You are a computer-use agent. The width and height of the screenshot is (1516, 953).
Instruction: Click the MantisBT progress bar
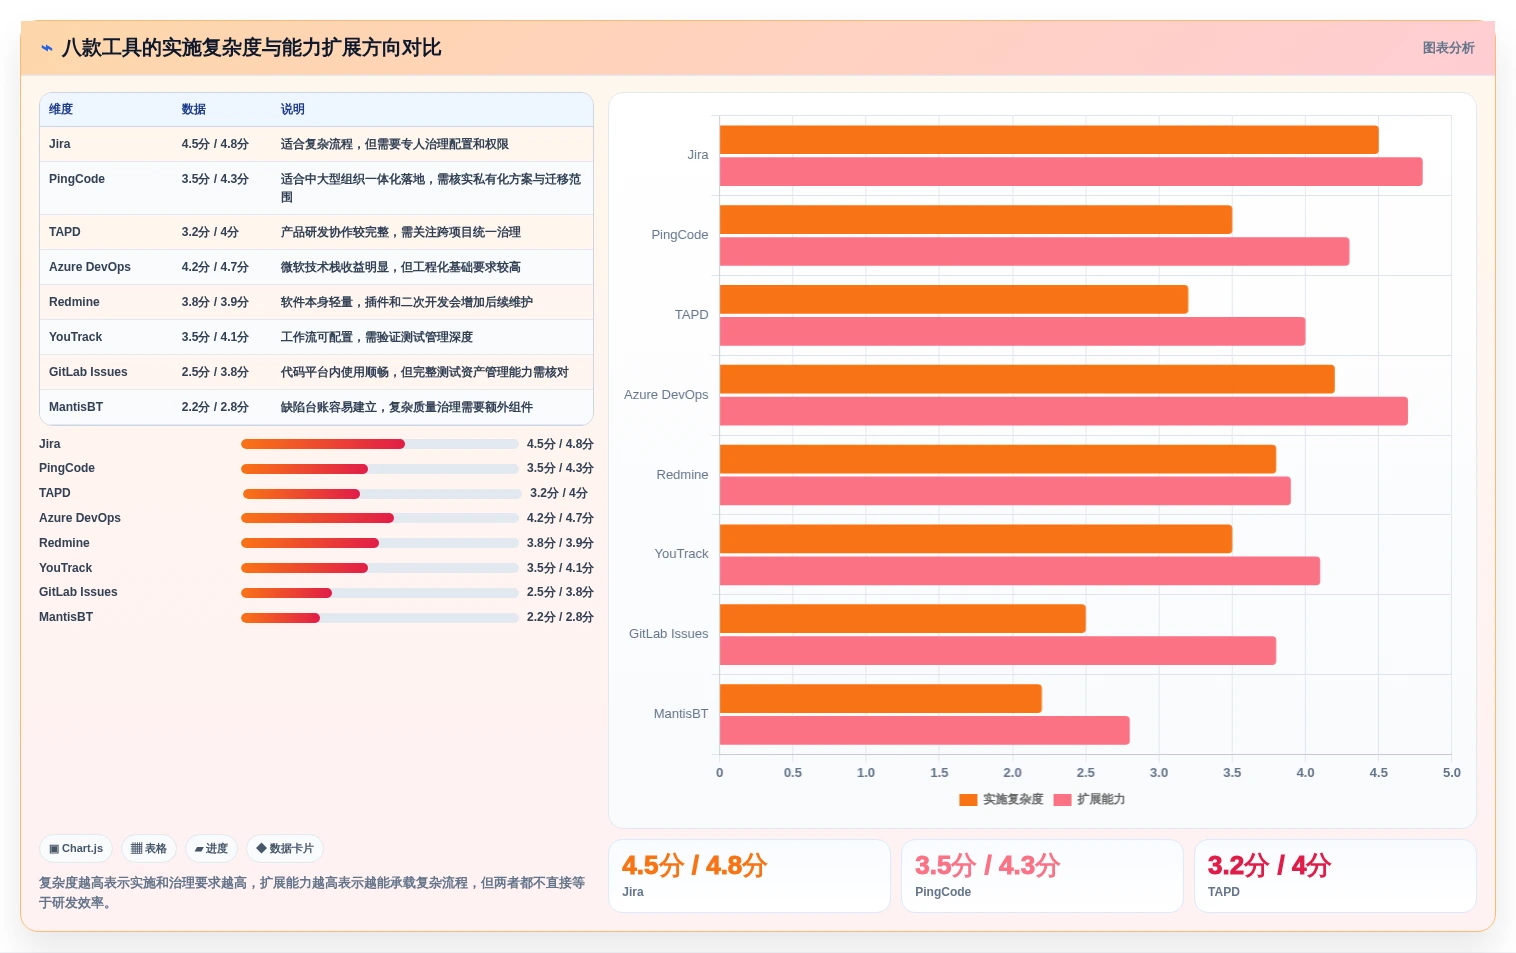(379, 618)
